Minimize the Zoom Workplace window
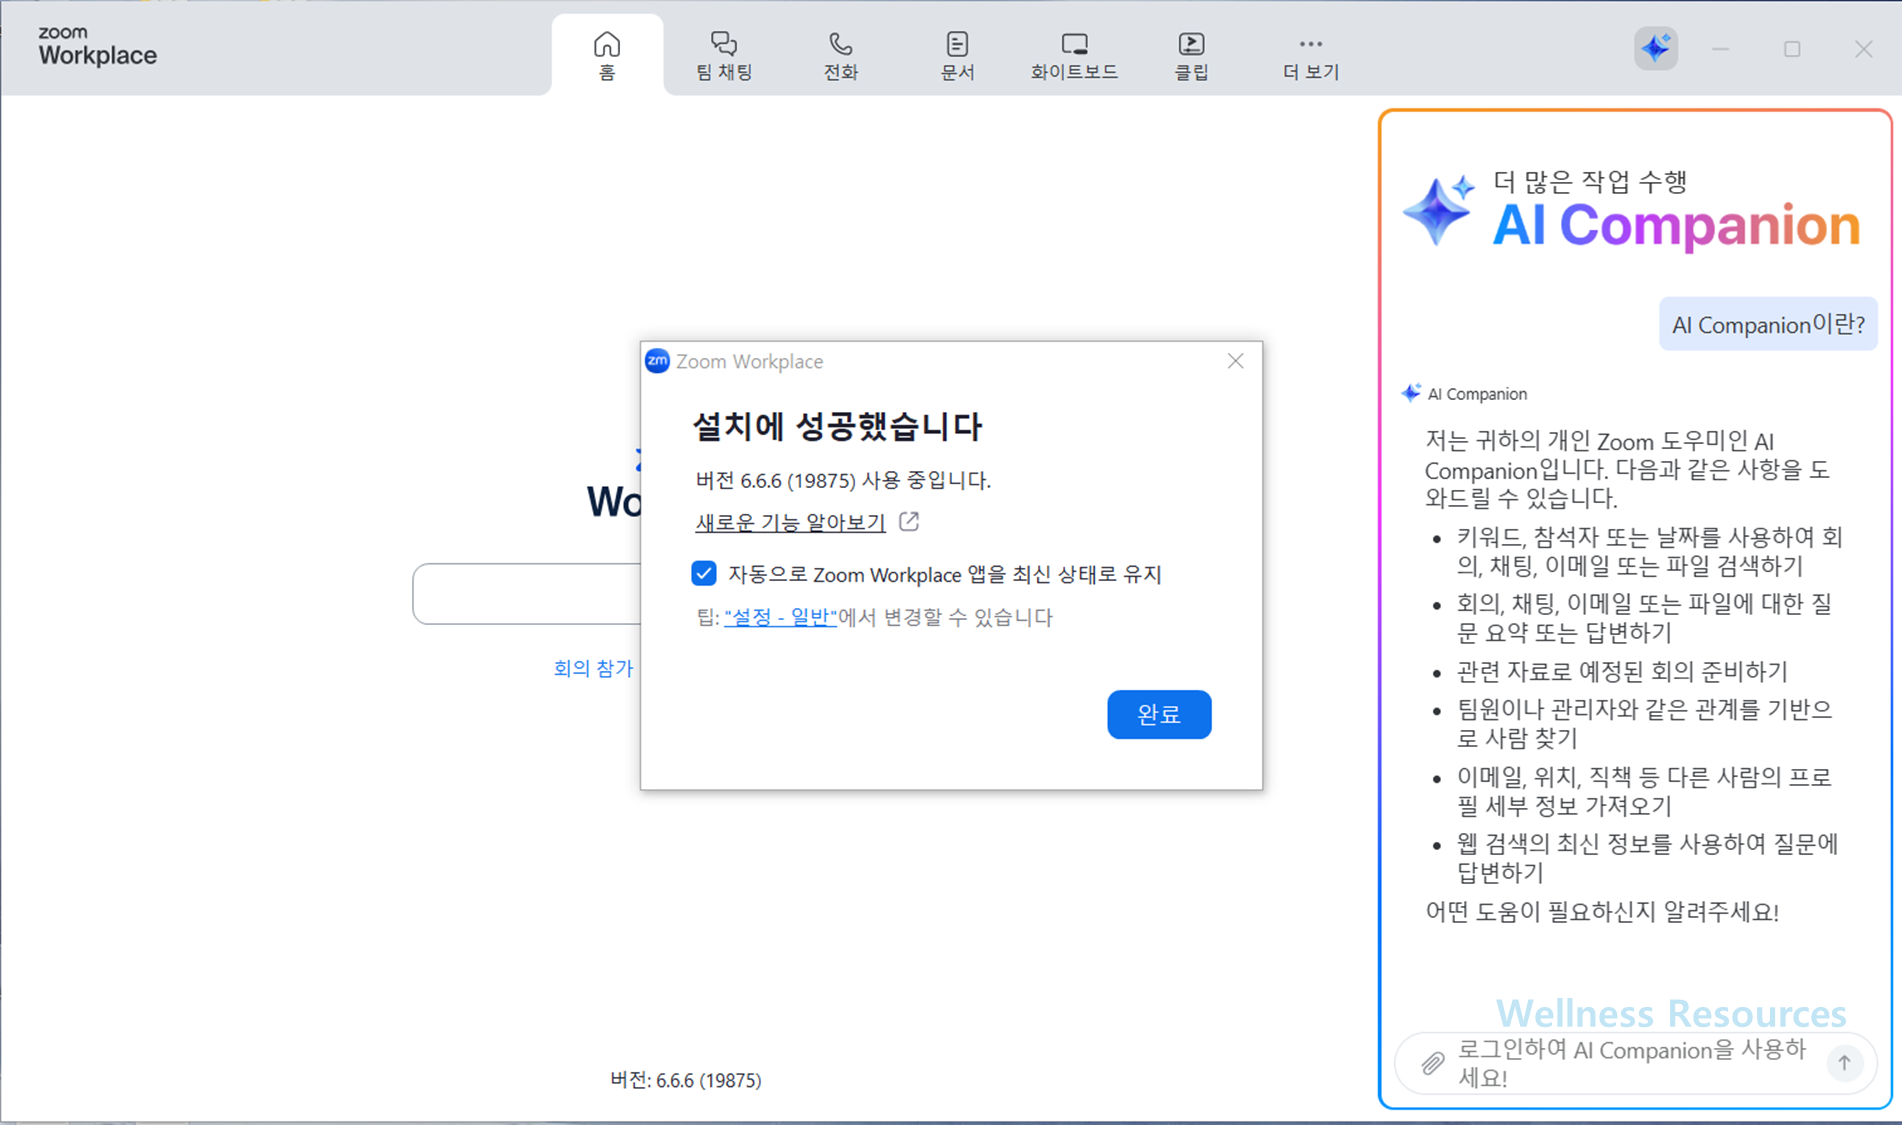 pos(1720,48)
